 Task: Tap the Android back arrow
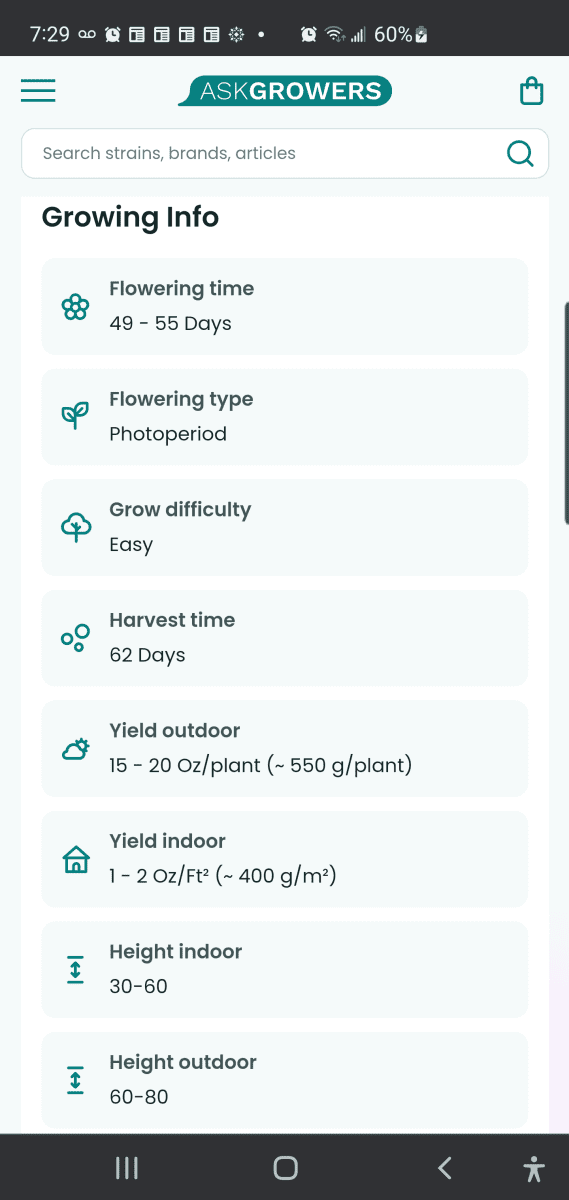[x=445, y=1167]
